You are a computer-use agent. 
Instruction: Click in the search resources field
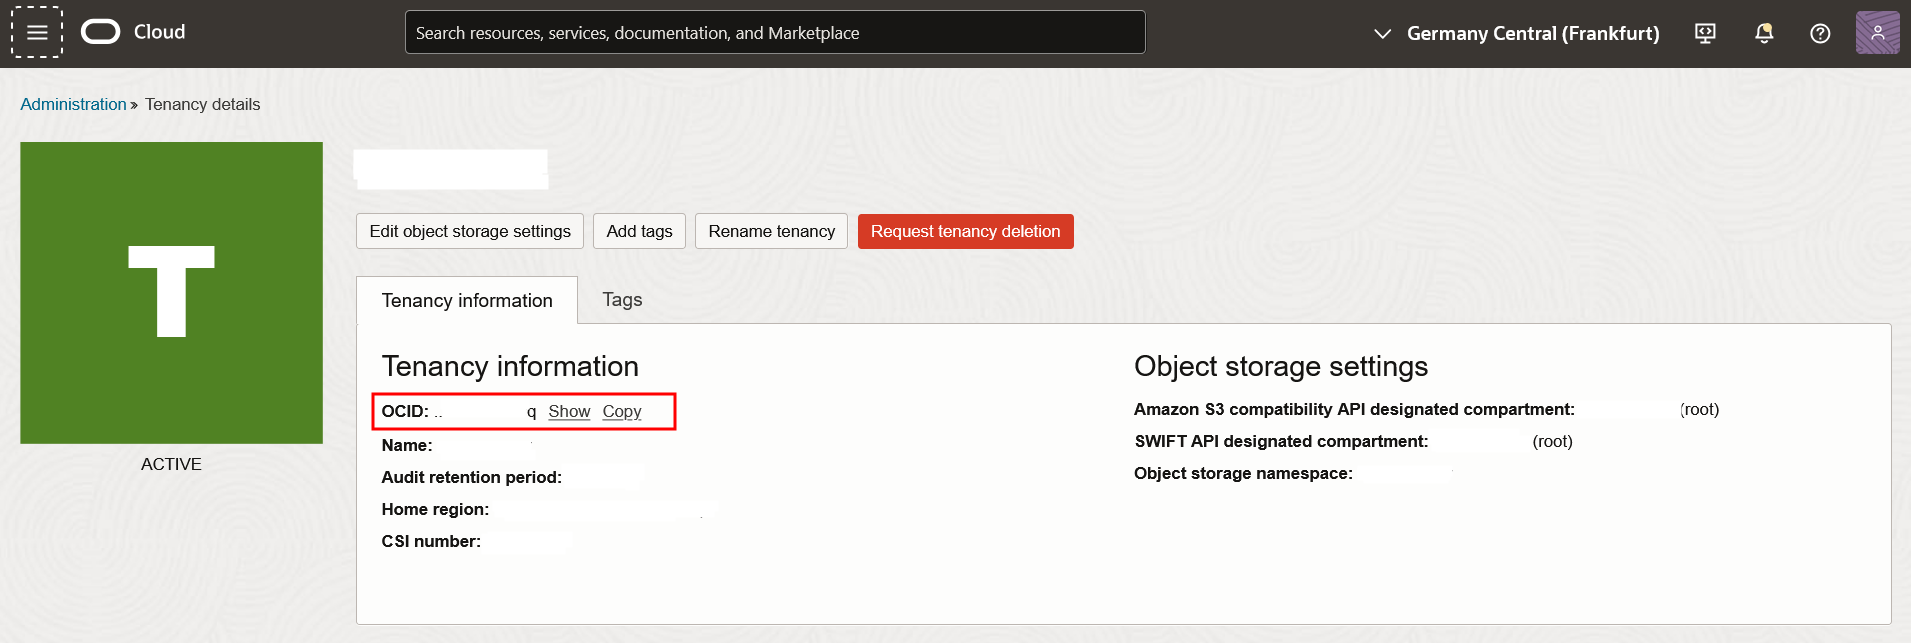(774, 33)
